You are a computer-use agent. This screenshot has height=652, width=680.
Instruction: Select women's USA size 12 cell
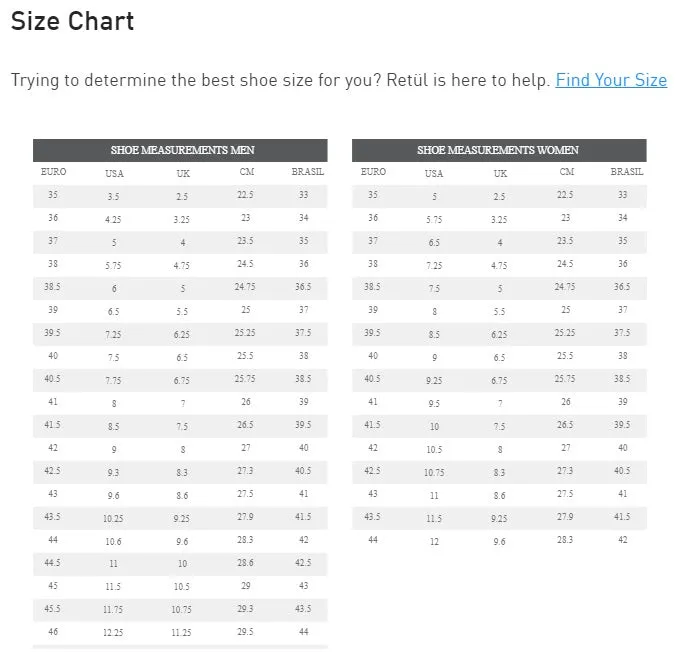(x=434, y=541)
